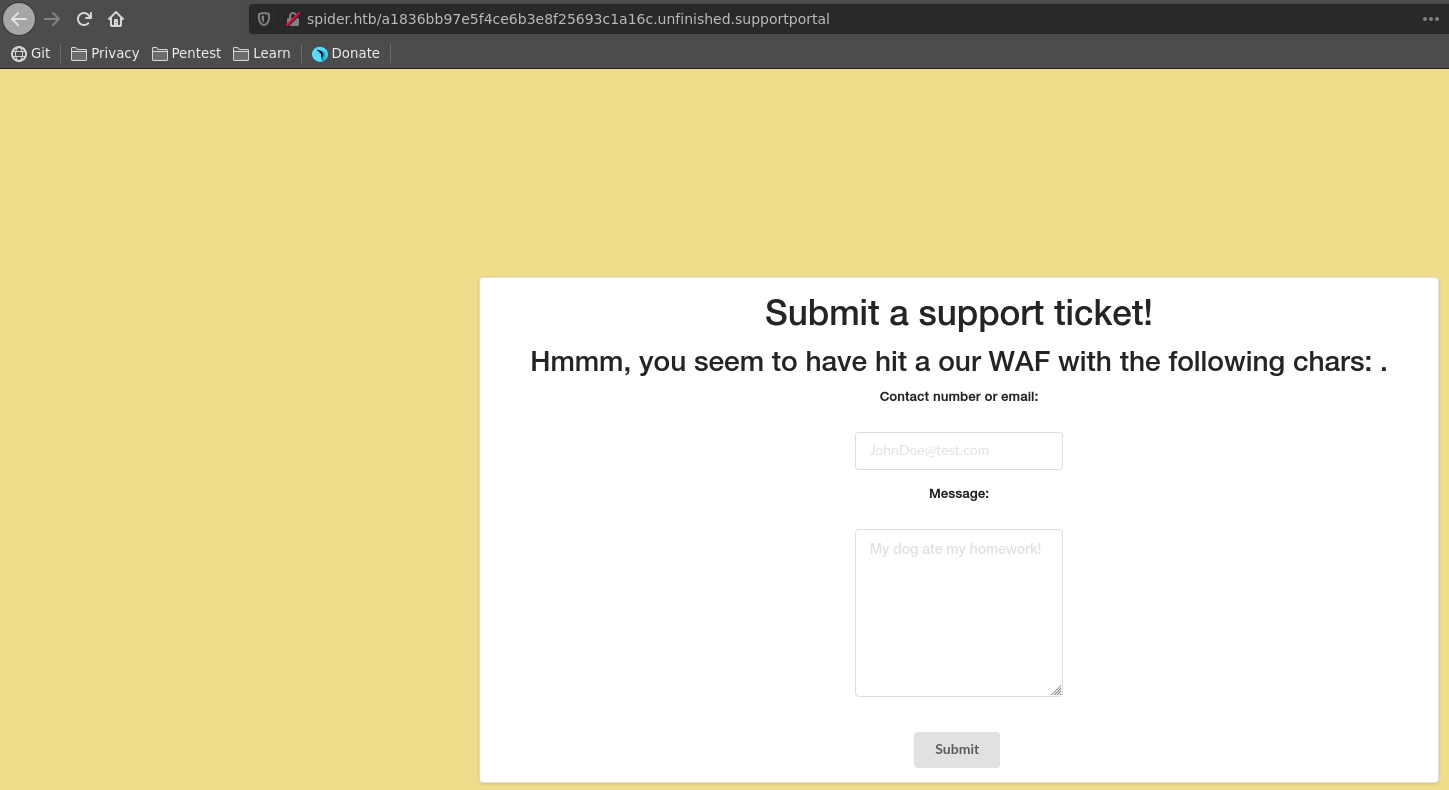Click the "Submit a support ticket!" heading

[958, 313]
